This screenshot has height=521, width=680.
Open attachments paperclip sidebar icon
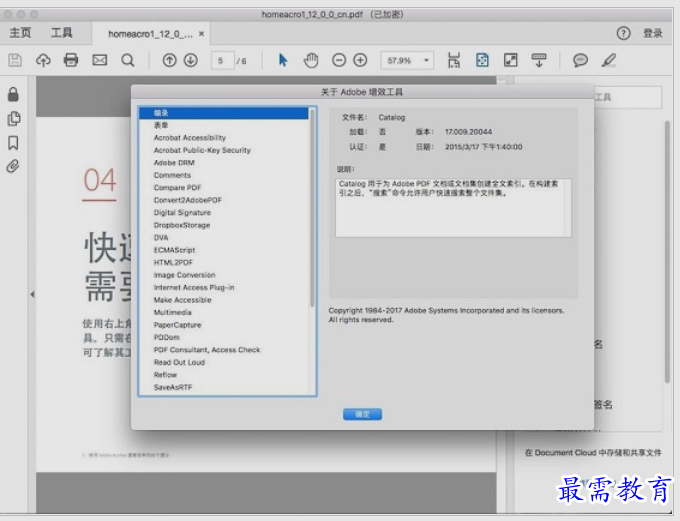click(x=13, y=166)
